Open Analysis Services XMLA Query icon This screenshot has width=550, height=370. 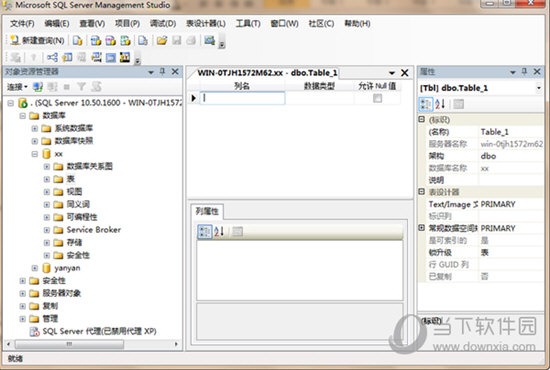coord(125,41)
